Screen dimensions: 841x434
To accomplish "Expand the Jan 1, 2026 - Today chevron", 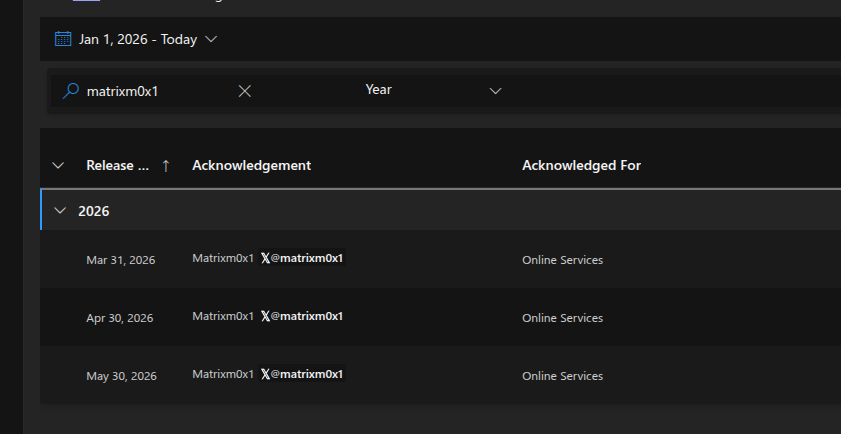I will click(211, 39).
